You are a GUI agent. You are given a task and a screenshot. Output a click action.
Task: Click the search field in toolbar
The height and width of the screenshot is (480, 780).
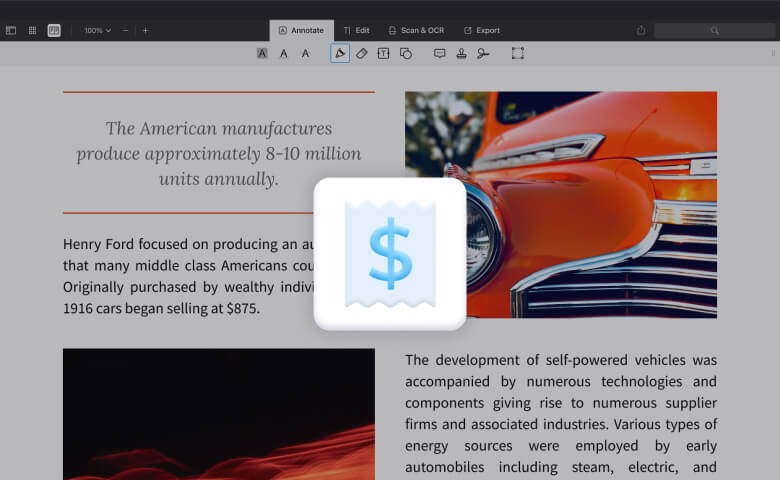click(x=714, y=30)
